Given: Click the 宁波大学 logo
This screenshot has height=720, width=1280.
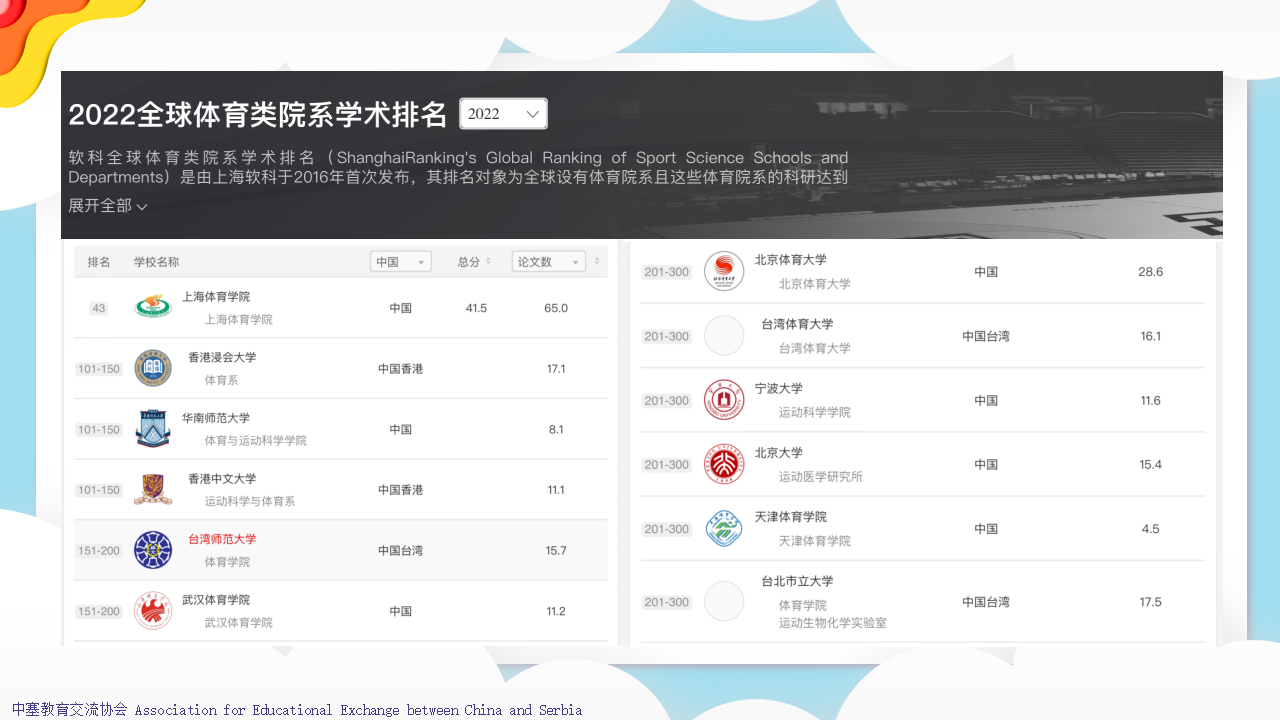Looking at the screenshot, I should pyautogui.click(x=724, y=400).
